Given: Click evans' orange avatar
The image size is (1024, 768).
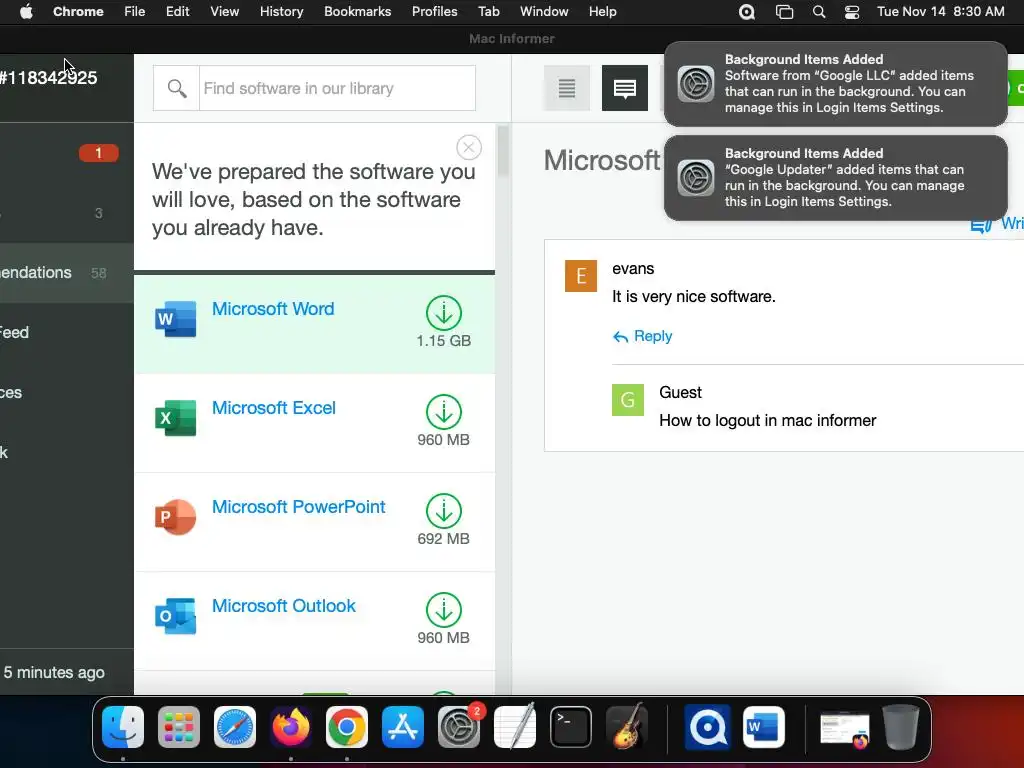Looking at the screenshot, I should pos(581,276).
